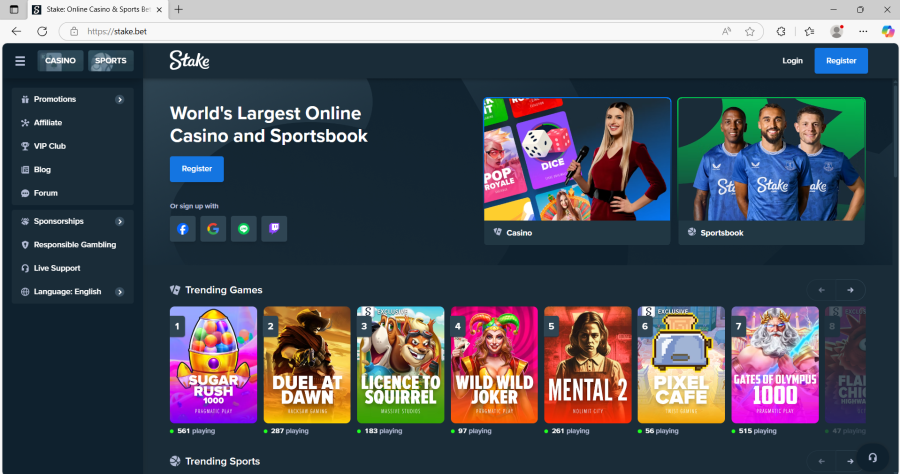
Task: Show next Trending Sports with right arrow
Action: pyautogui.click(x=851, y=461)
